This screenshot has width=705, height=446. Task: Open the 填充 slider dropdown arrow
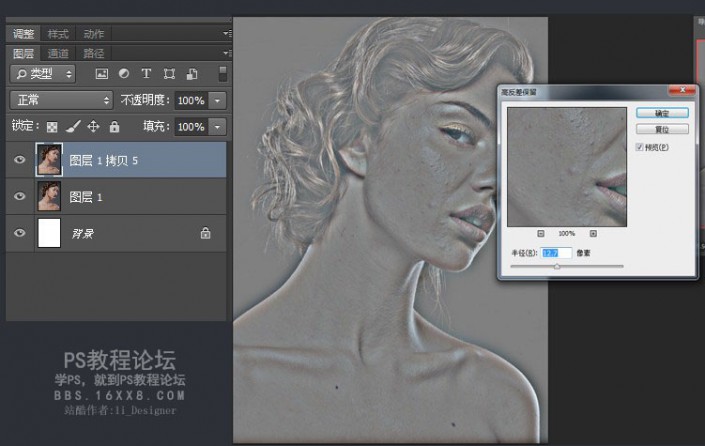[217, 127]
